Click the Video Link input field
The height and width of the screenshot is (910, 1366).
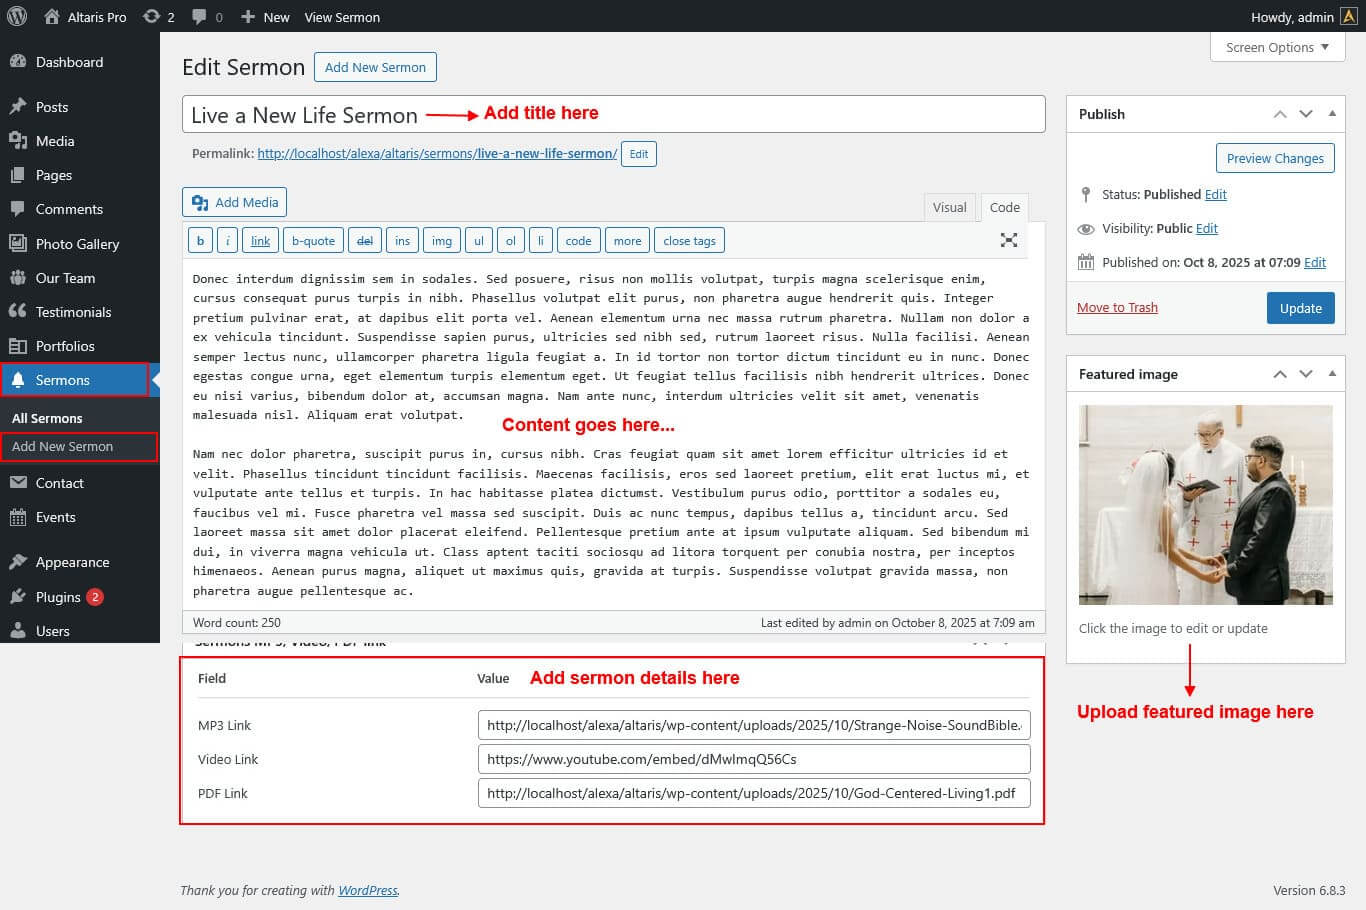coord(753,759)
